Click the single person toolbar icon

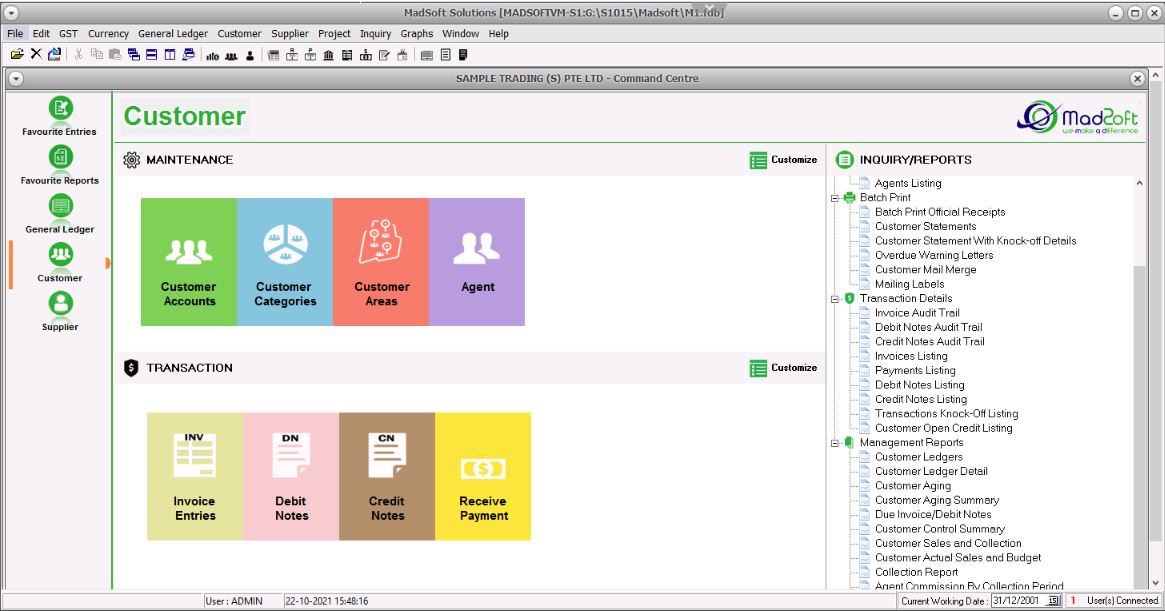coord(250,55)
